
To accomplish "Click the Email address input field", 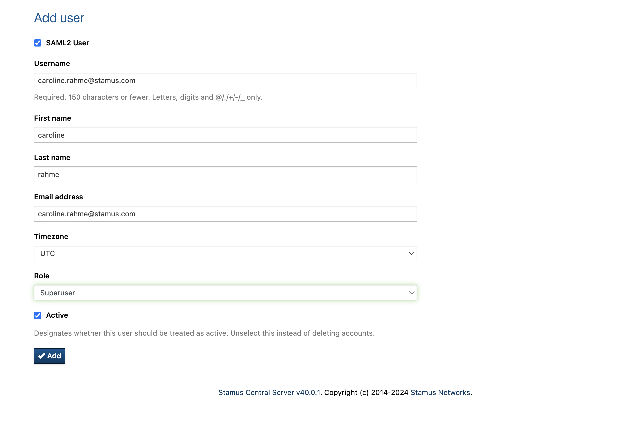I will (x=225, y=213).
